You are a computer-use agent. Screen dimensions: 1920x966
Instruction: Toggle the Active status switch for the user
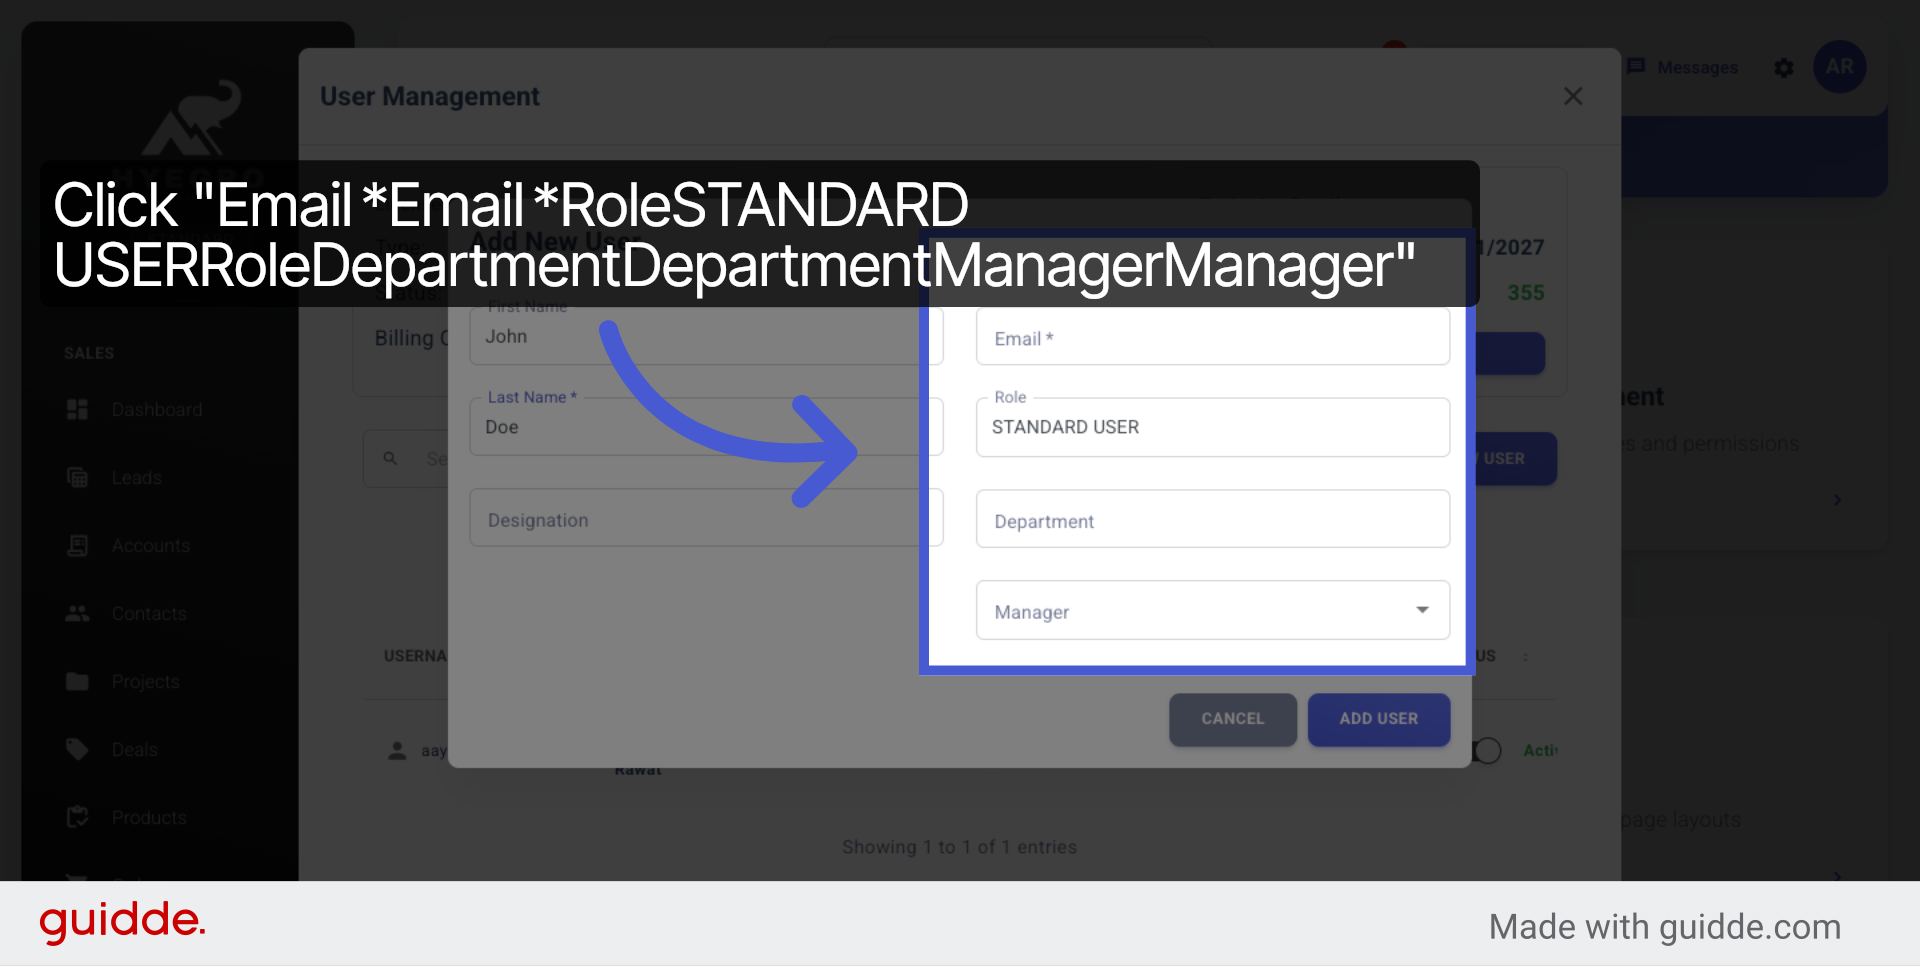point(1487,750)
